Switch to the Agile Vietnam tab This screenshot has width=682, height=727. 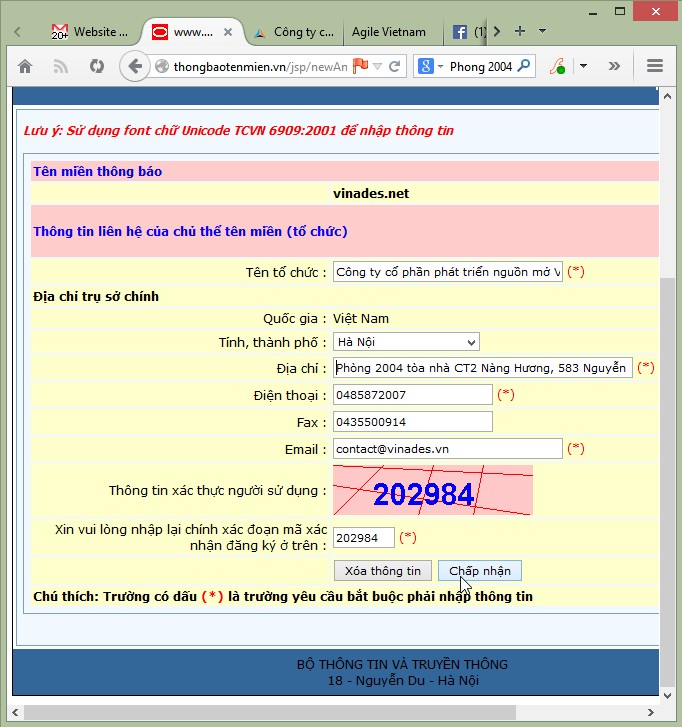point(389,32)
